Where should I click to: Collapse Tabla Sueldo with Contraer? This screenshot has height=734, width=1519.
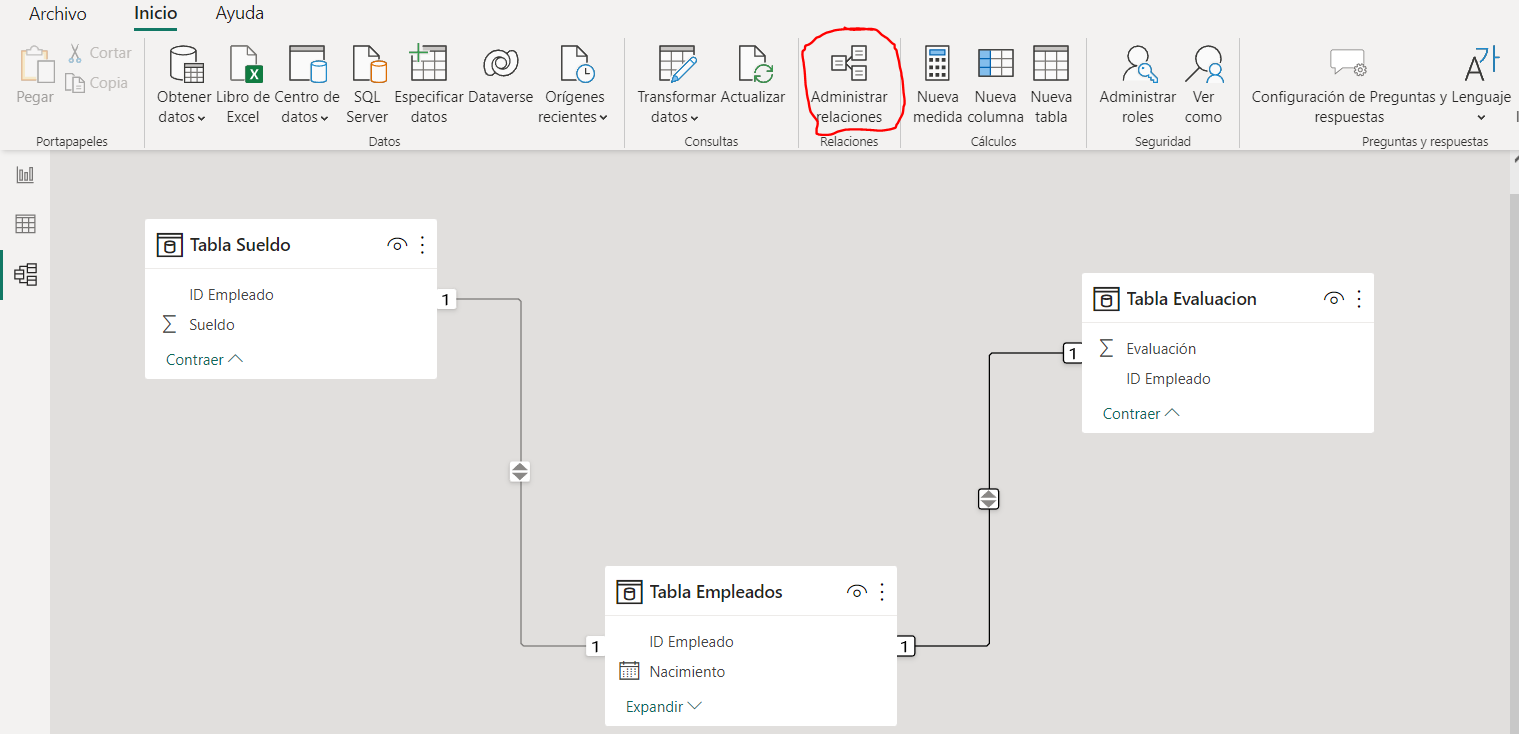point(205,360)
